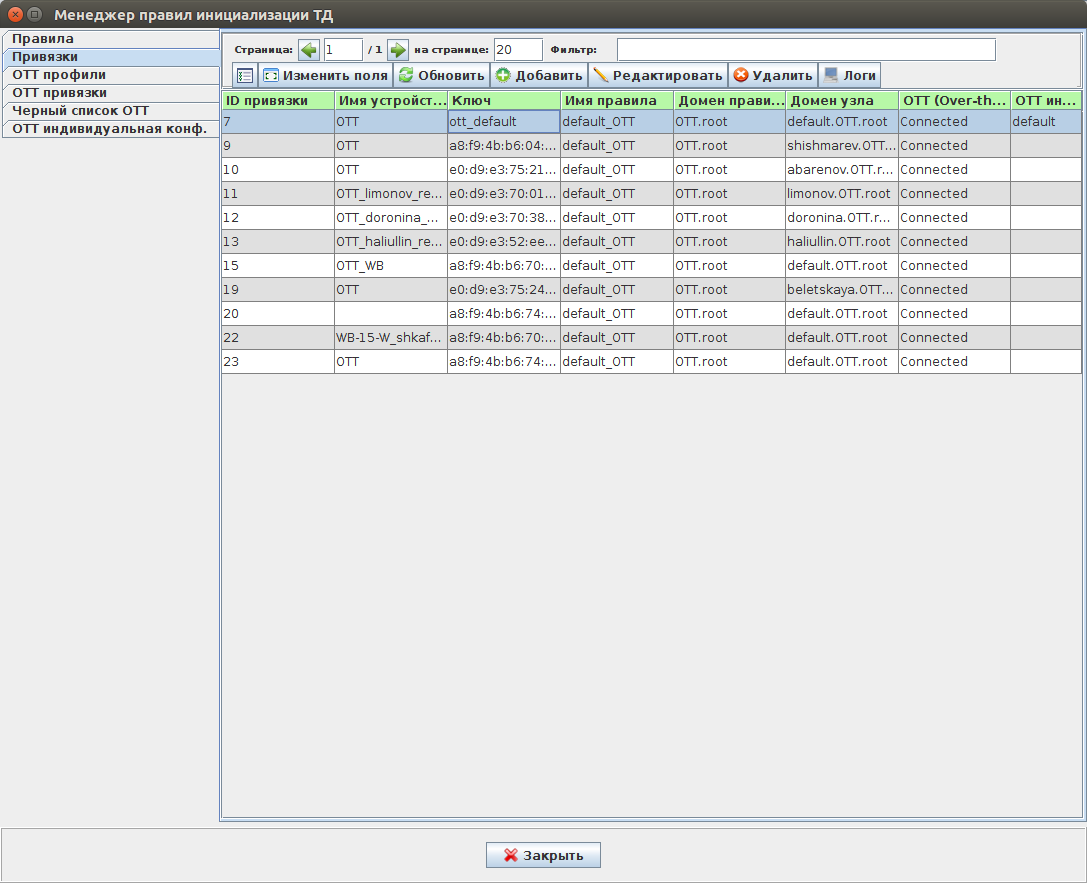Click the list view icon button
Screen dimensions: 1087x883
(x=245, y=75)
